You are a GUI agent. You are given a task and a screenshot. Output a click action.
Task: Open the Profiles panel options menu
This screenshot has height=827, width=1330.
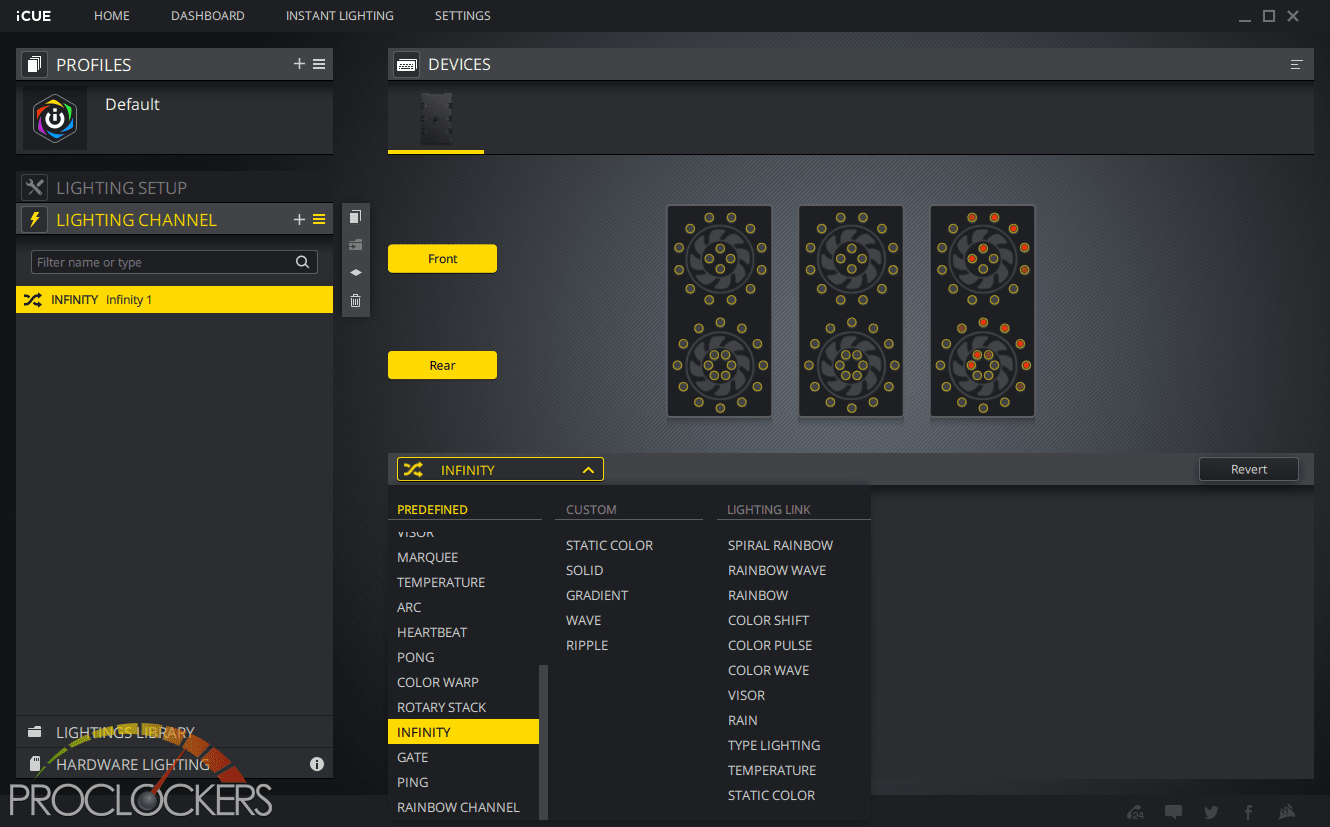point(319,64)
